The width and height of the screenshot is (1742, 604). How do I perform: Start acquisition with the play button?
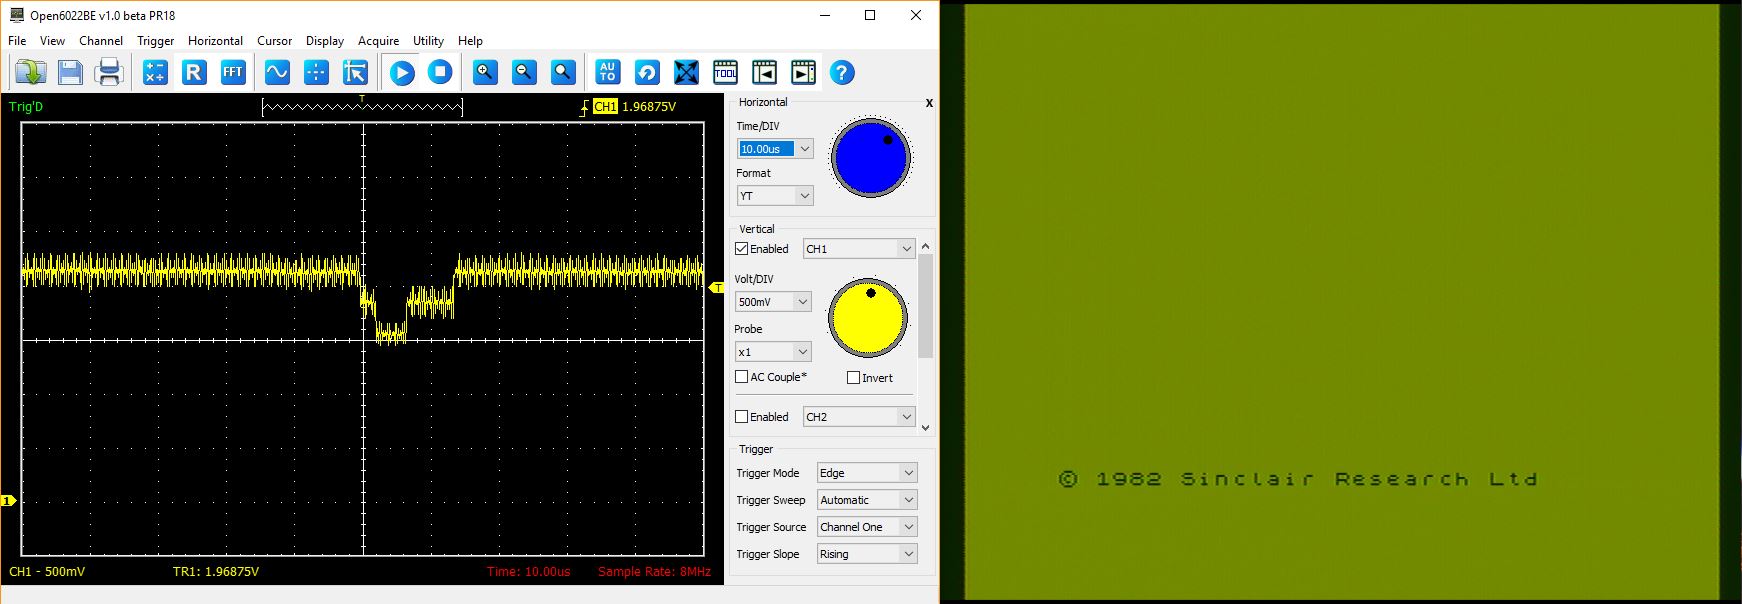pos(402,72)
